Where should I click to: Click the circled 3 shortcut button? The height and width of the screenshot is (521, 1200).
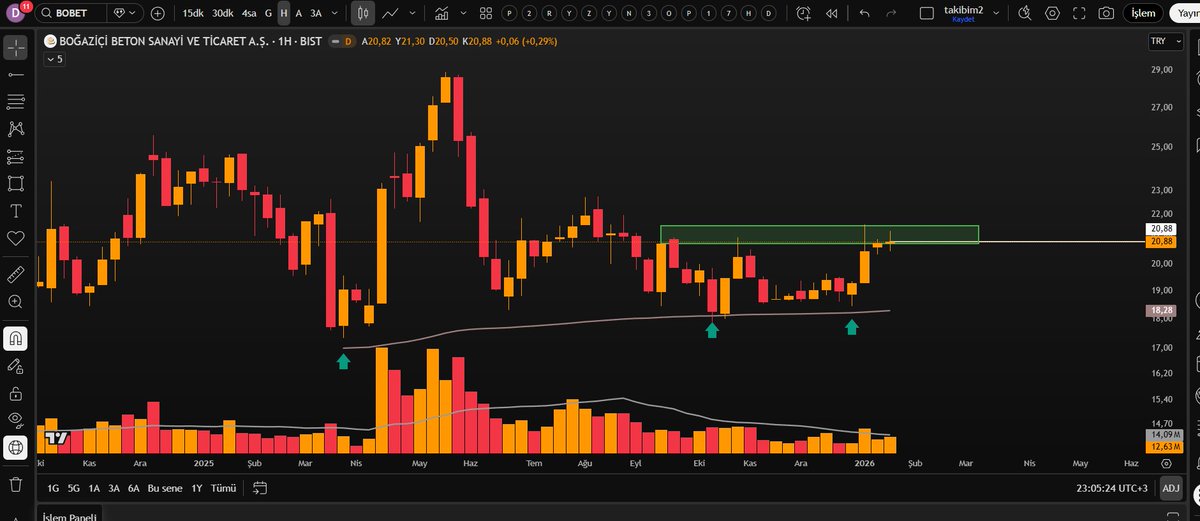pos(649,13)
